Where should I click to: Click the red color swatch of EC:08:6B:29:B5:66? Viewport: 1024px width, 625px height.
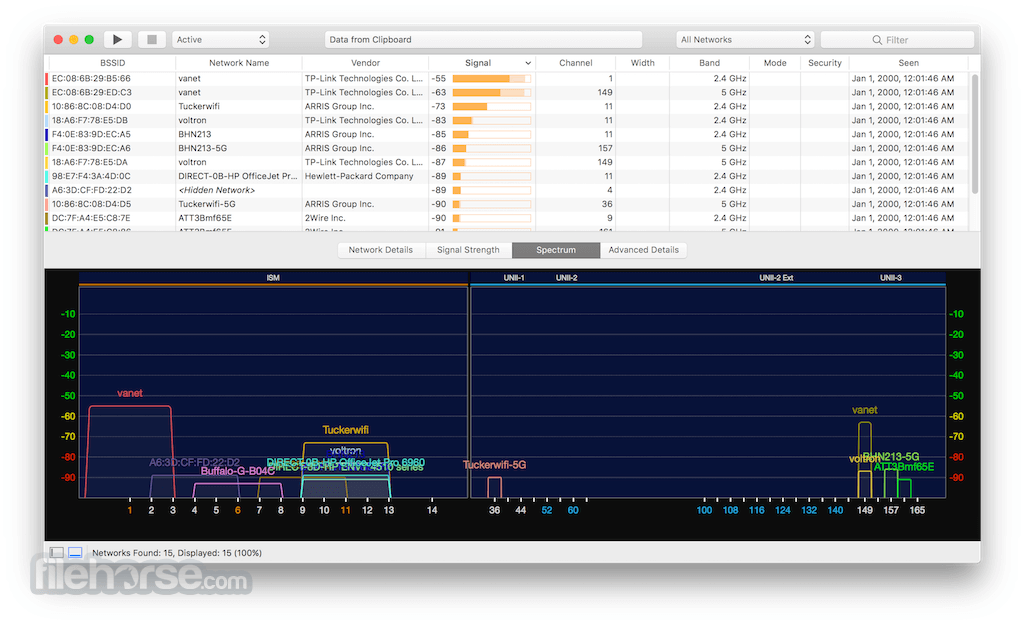(46, 78)
